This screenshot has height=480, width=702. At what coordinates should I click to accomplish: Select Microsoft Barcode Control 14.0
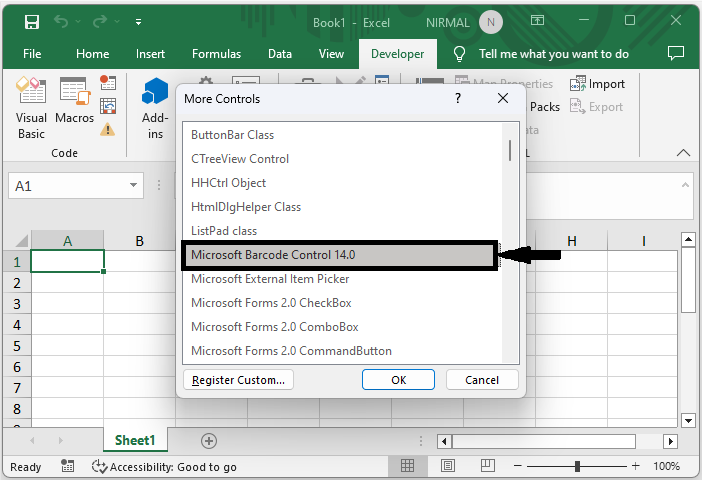pos(340,255)
